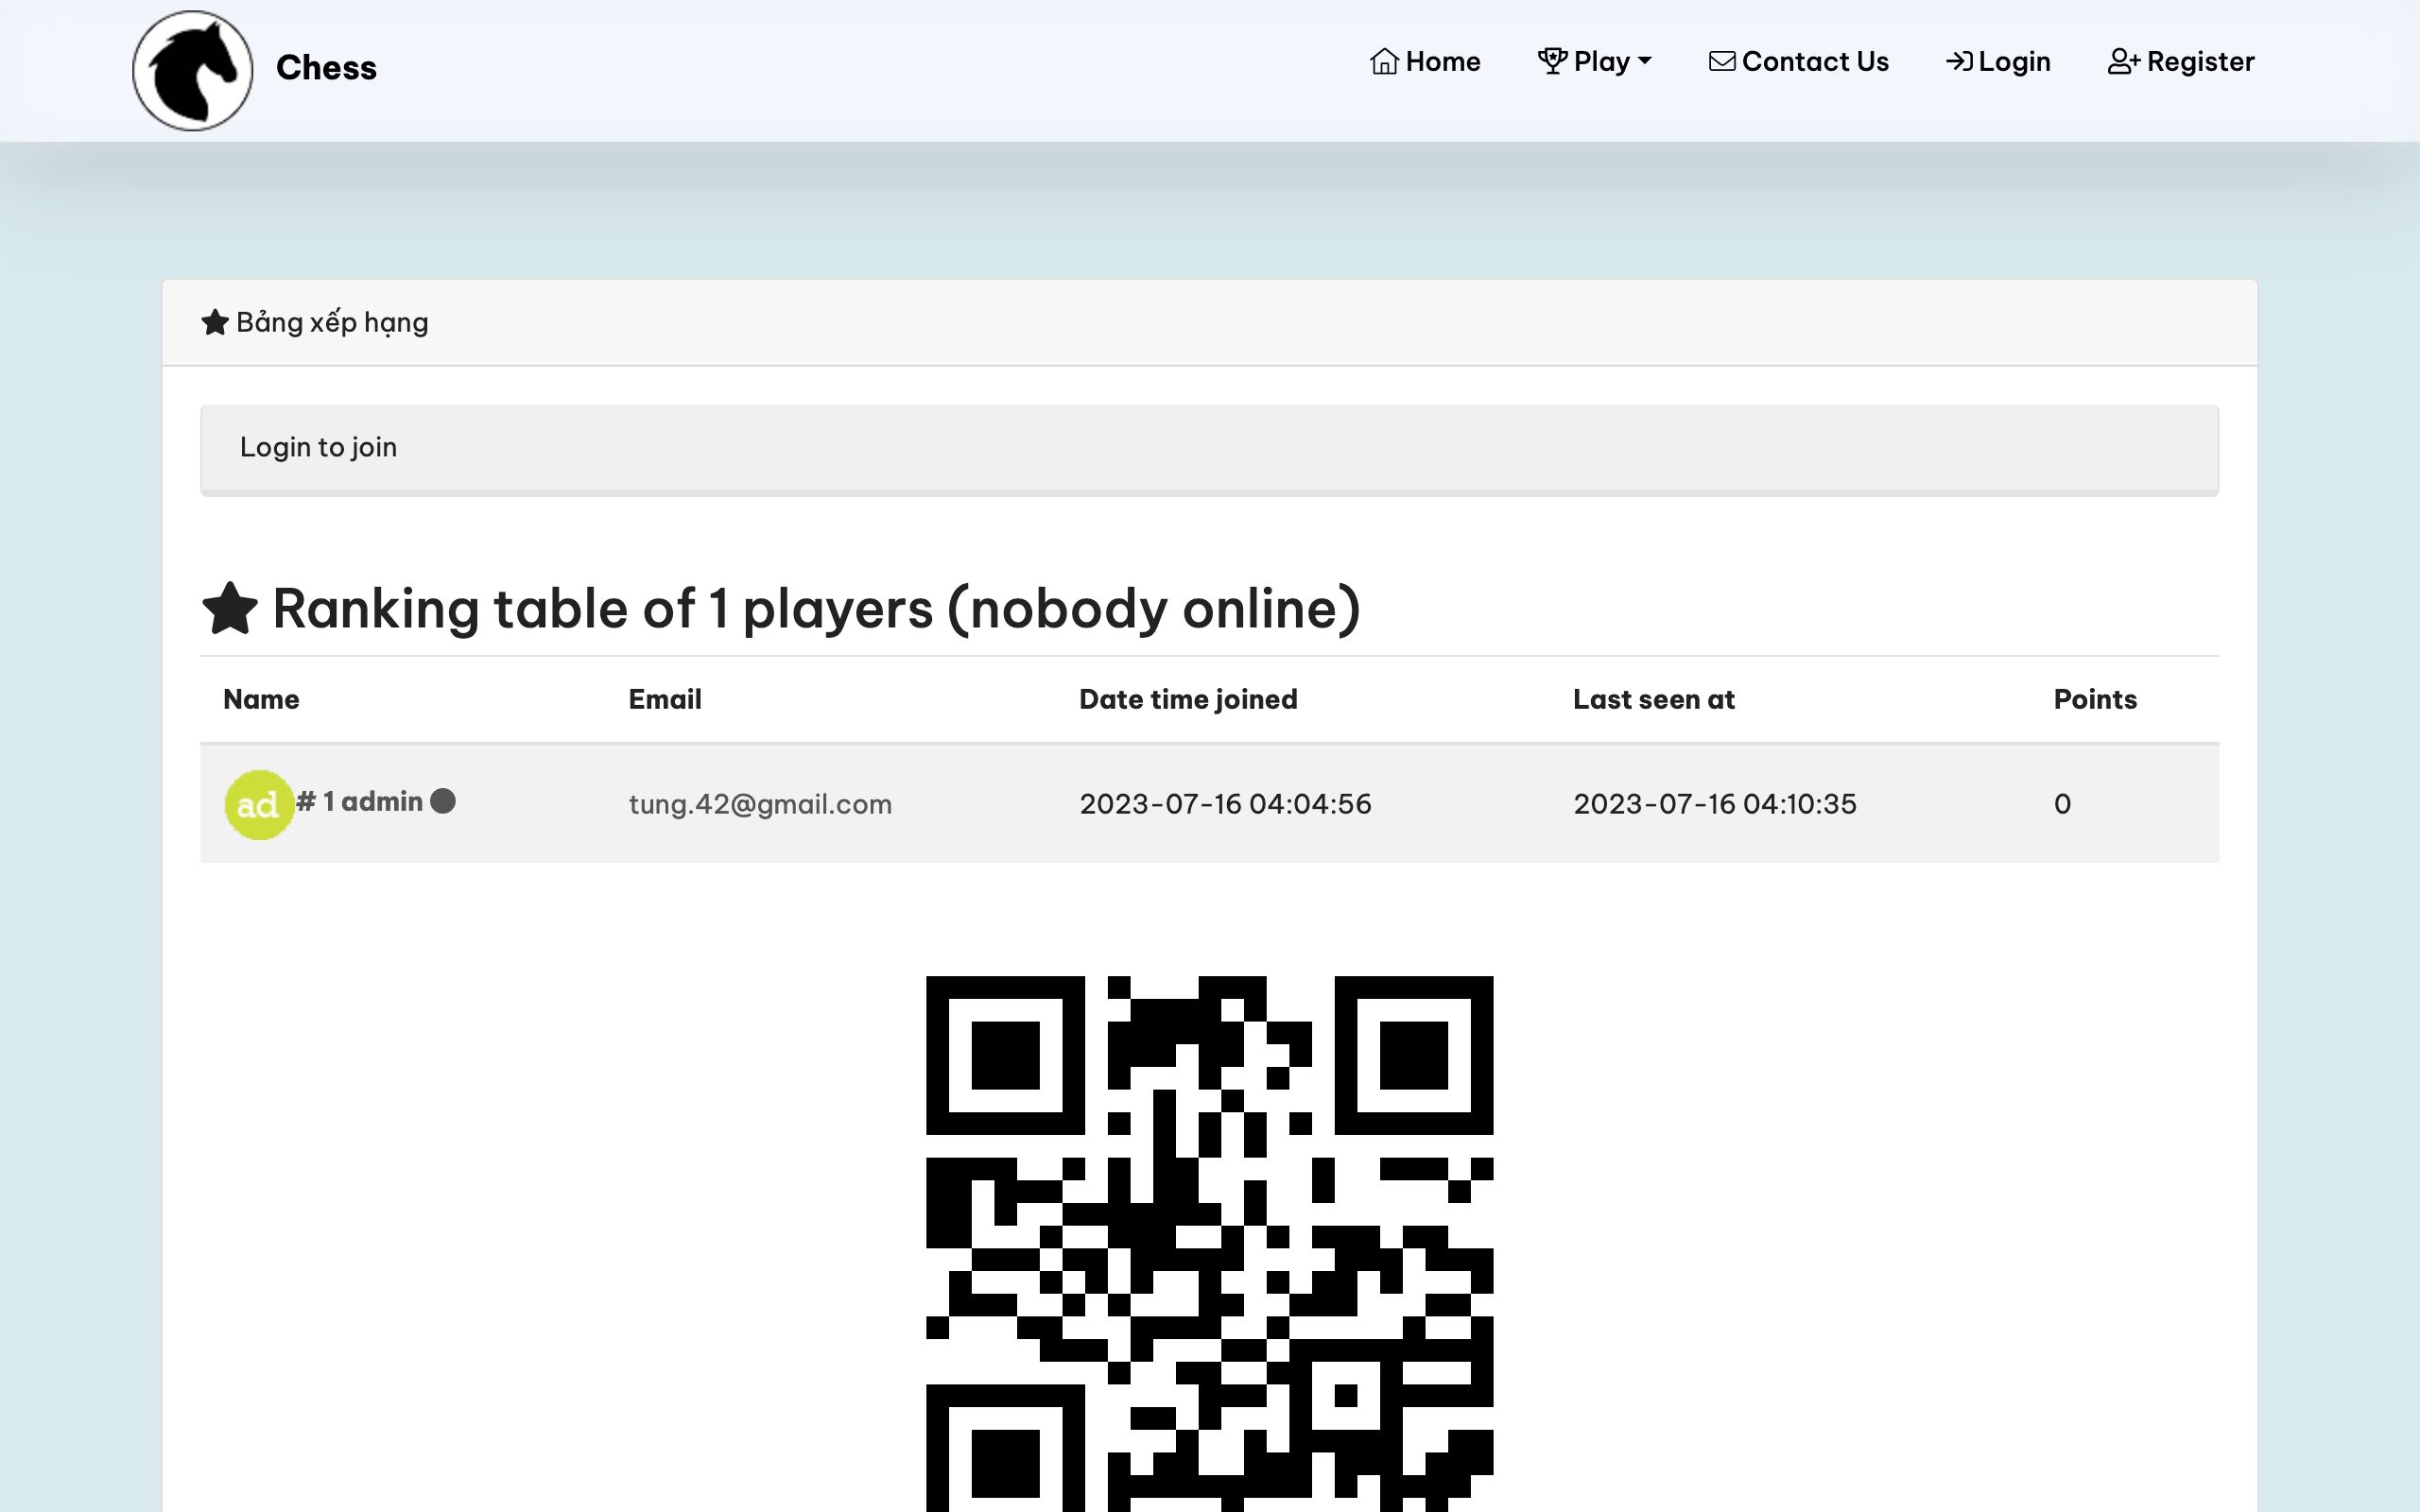Open the # 1 admin player name
This screenshot has width=2420, height=1512.
[359, 802]
